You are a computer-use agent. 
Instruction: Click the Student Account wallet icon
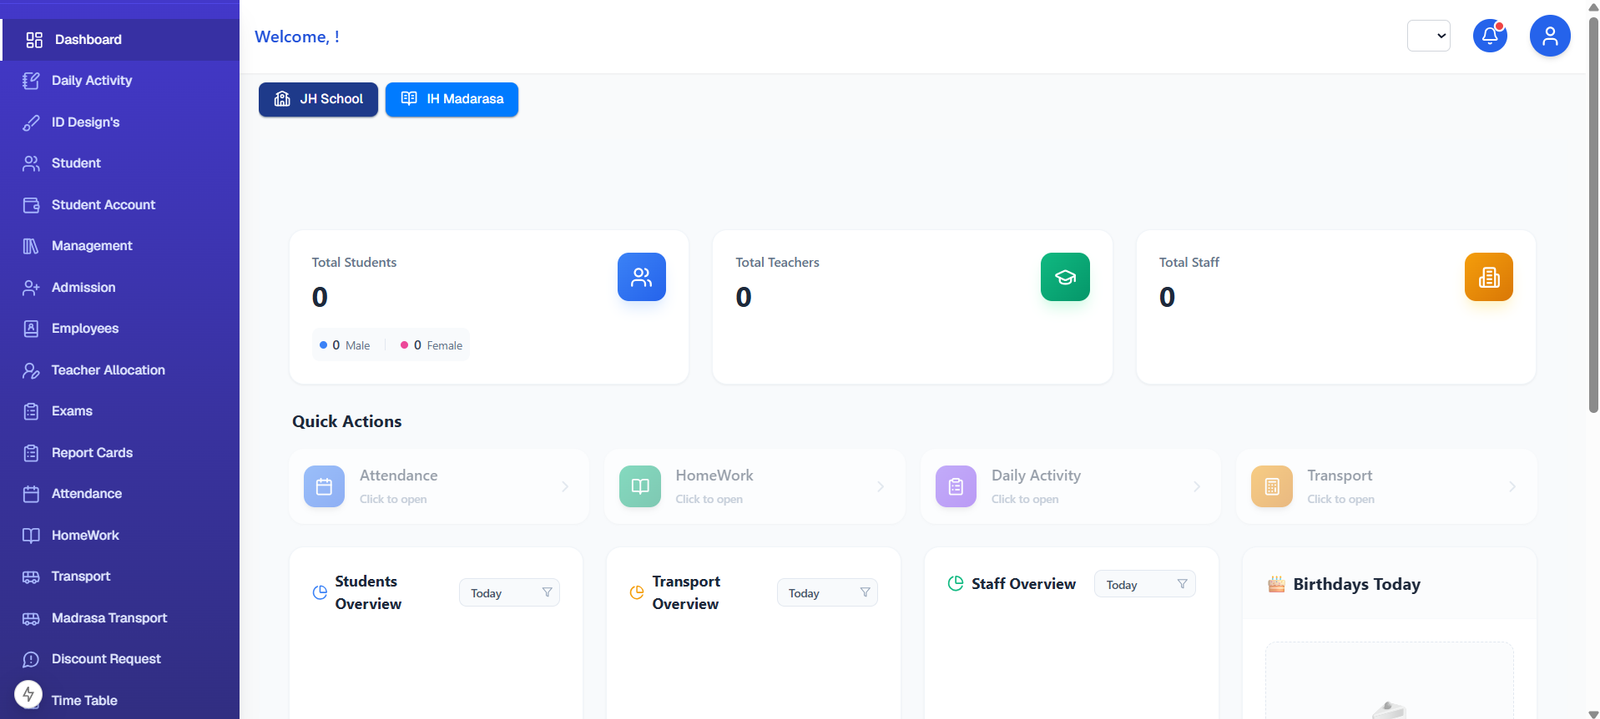(31, 205)
